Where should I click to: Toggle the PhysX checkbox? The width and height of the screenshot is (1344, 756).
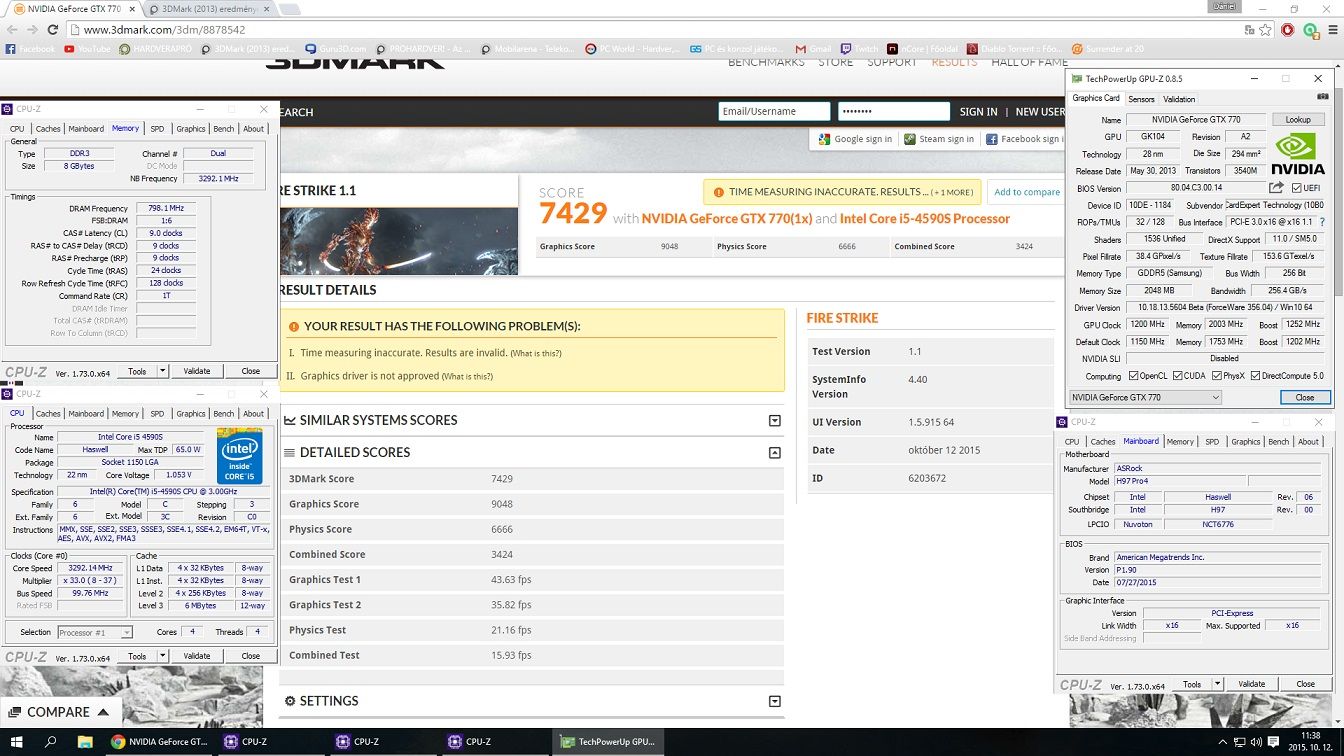click(x=1216, y=376)
